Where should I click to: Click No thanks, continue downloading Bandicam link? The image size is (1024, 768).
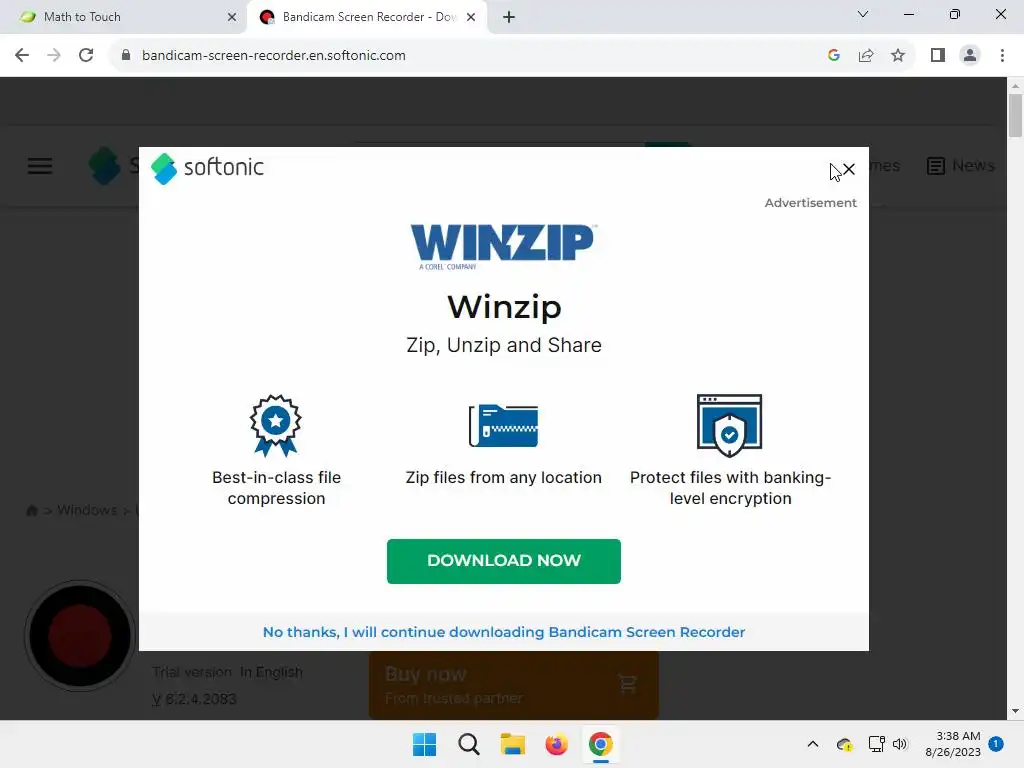coord(504,632)
